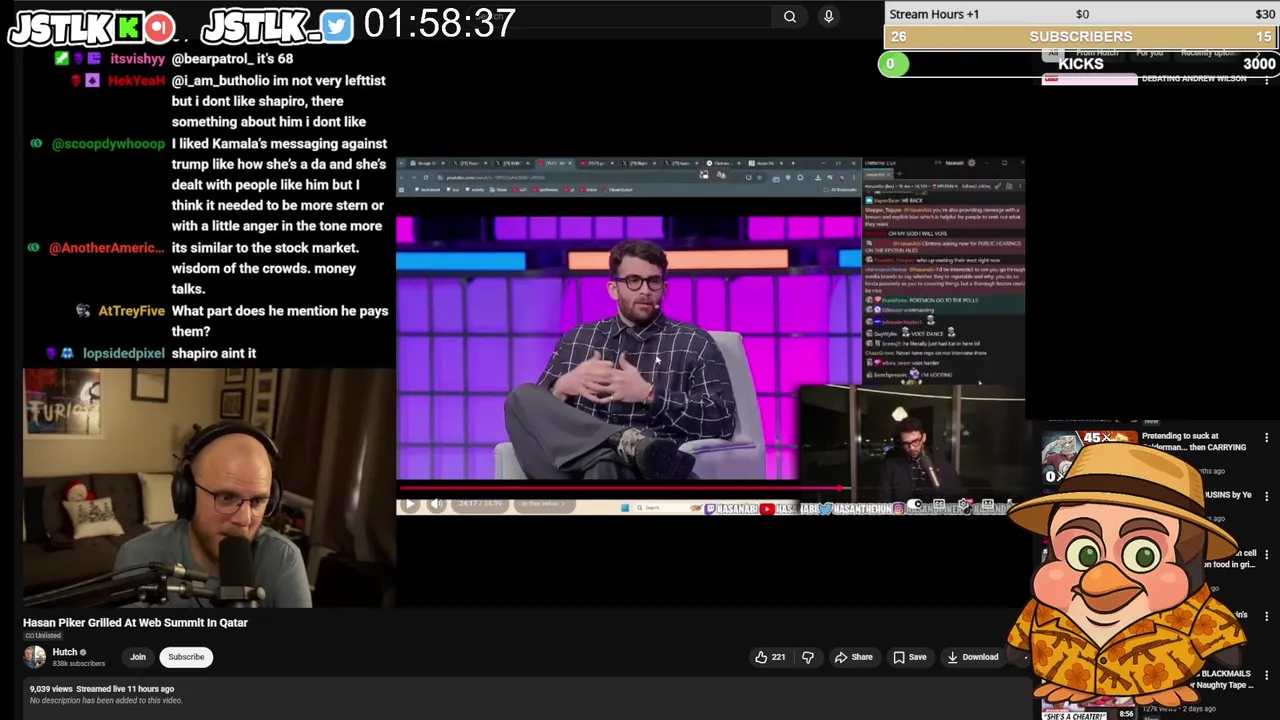Play the embedded Hasan video
Image resolution: width=1280 pixels, height=720 pixels.
click(409, 505)
